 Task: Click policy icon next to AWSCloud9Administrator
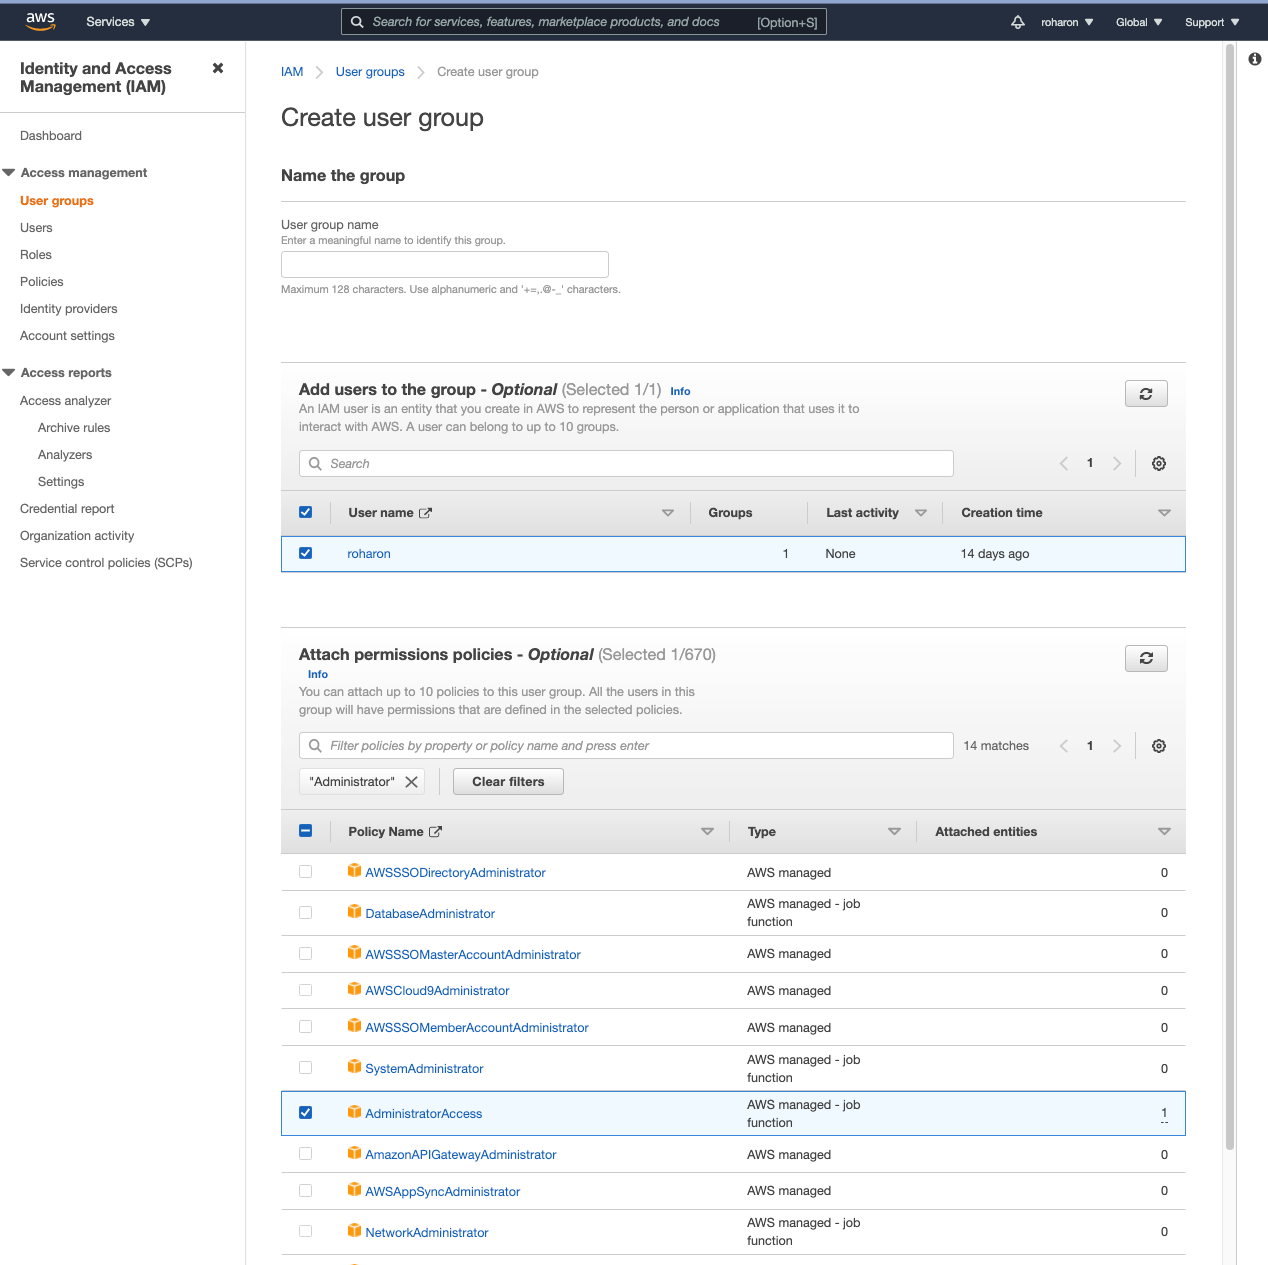354,989
